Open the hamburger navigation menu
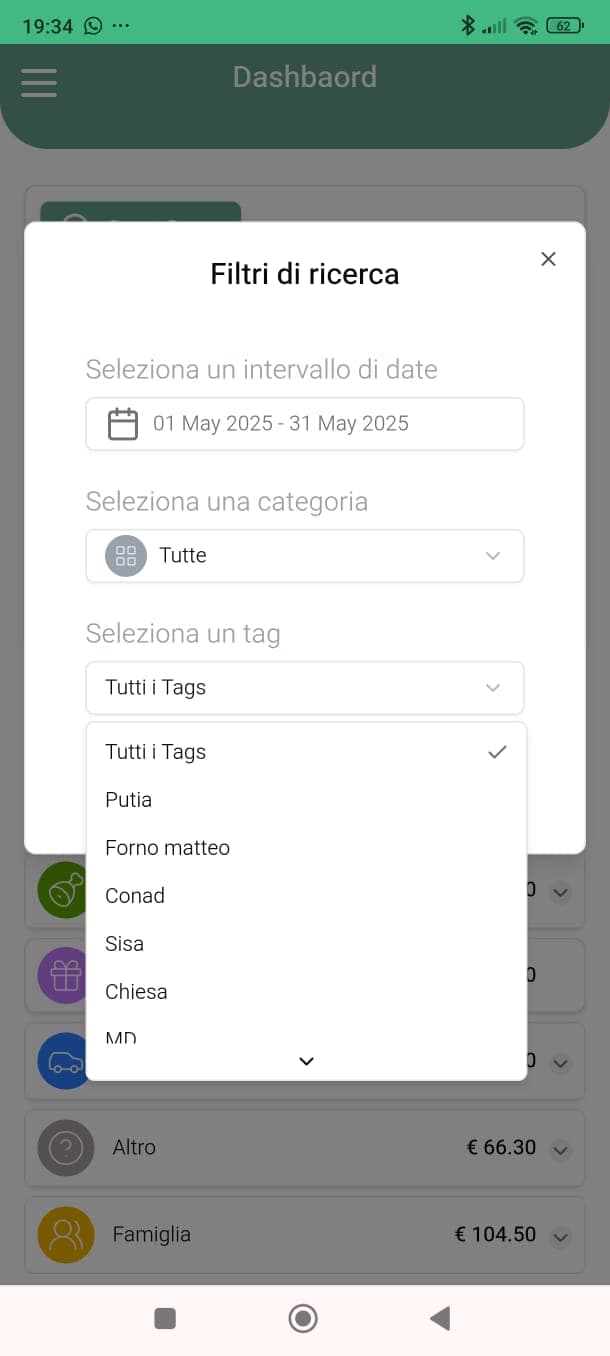610x1356 pixels. 39,82
